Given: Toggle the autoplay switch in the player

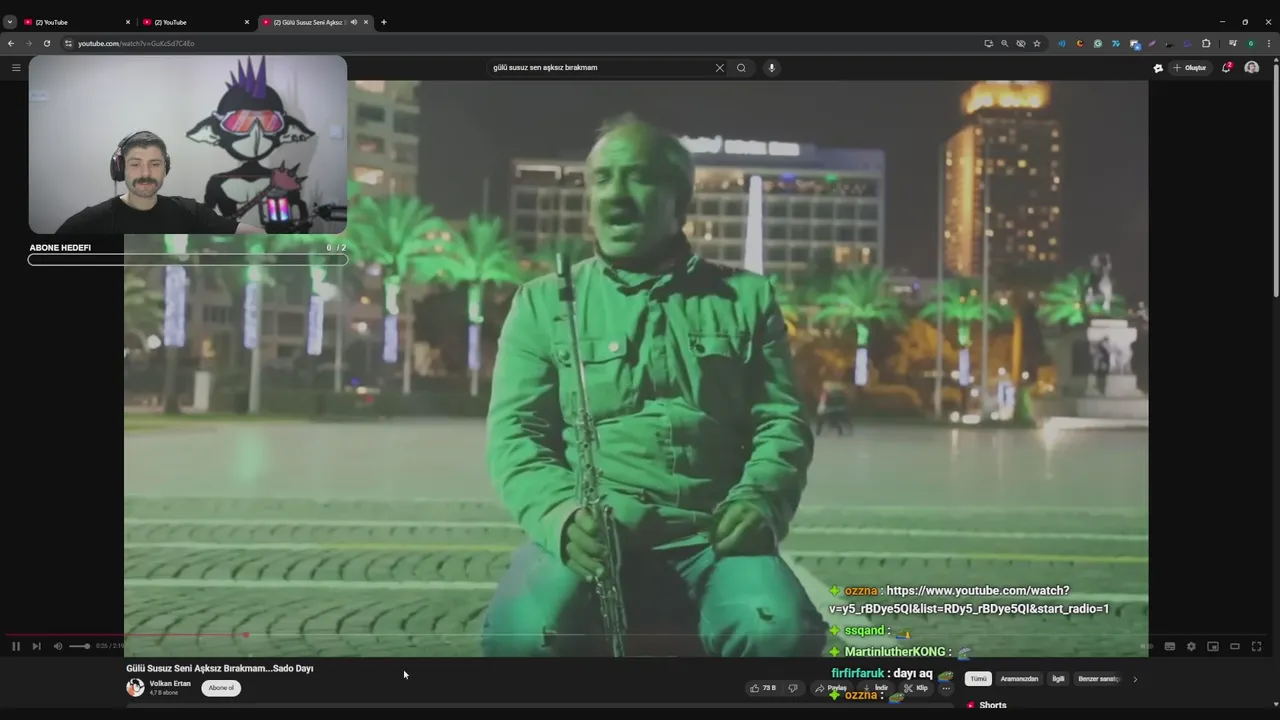Looking at the screenshot, I should pos(1147,646).
